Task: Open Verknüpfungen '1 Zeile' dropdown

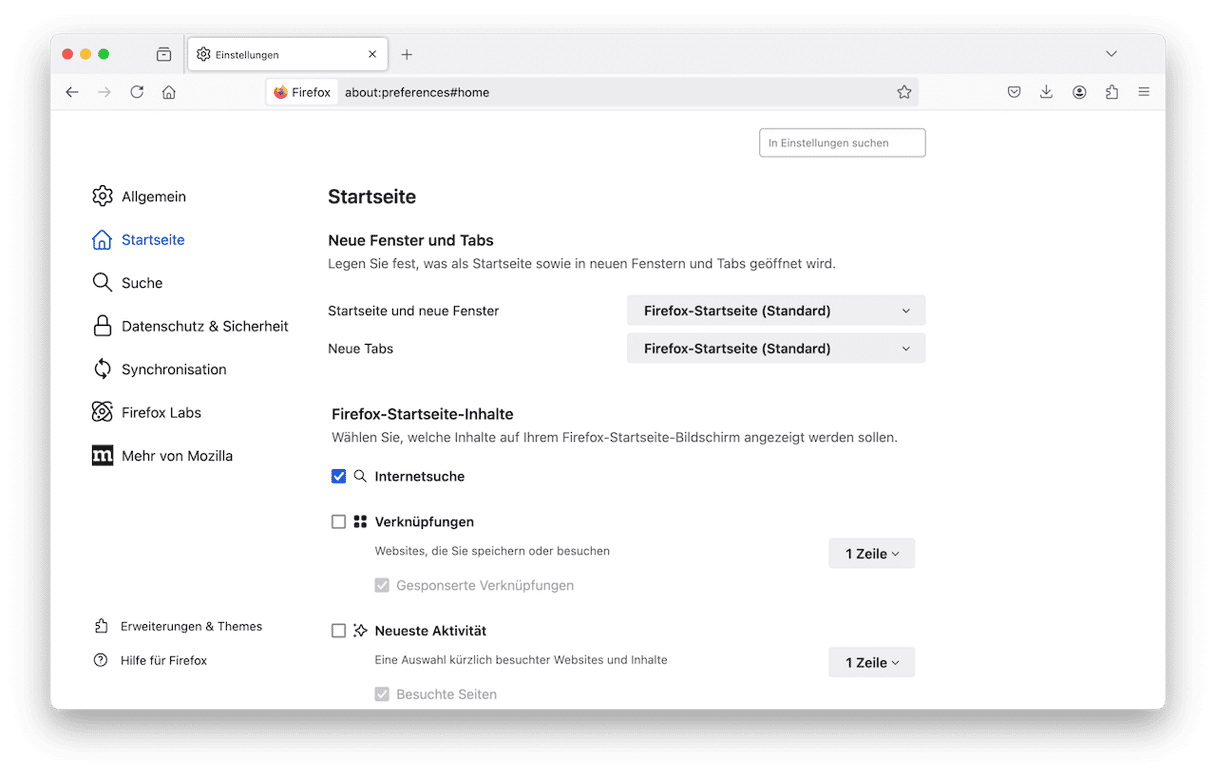Action: tap(872, 553)
